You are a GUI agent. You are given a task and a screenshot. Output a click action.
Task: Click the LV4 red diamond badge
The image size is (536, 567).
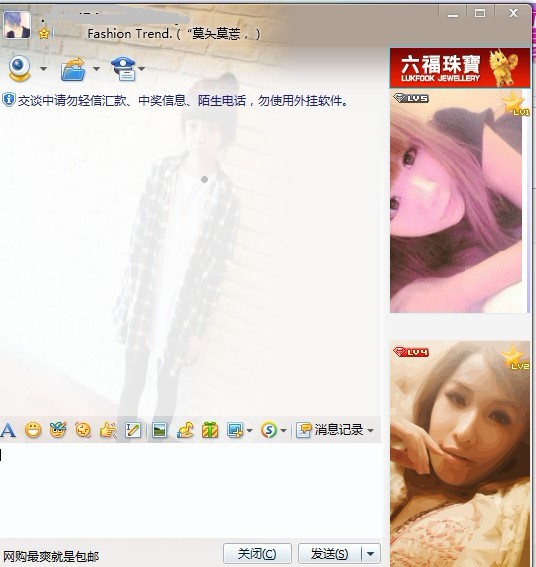(411, 352)
